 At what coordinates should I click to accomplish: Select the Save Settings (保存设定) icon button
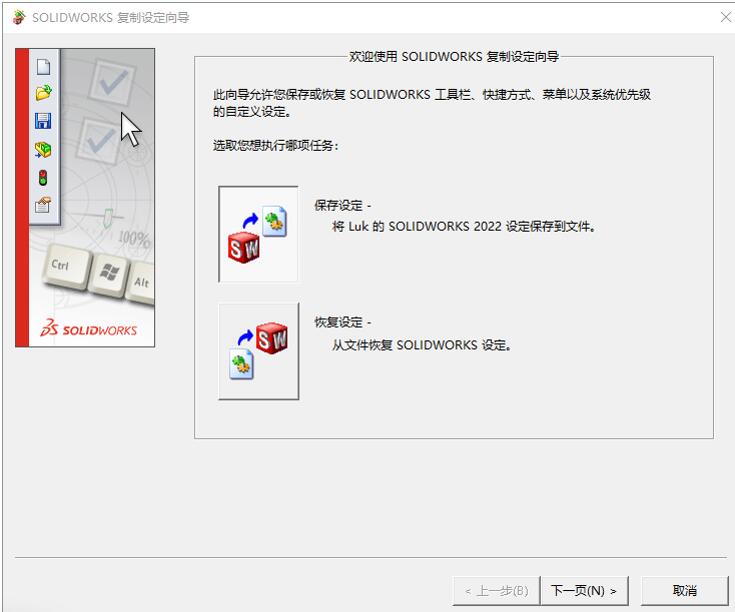[x=258, y=234]
